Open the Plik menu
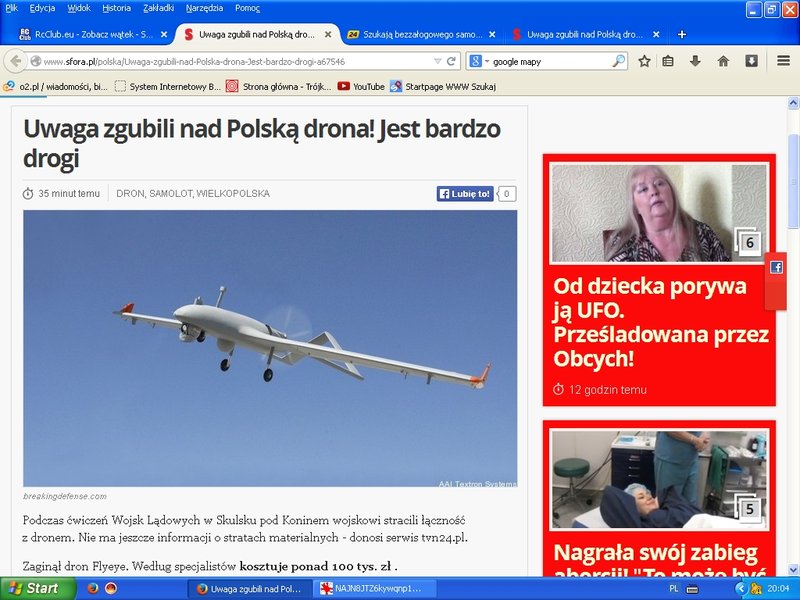800x600 pixels. pyautogui.click(x=11, y=8)
